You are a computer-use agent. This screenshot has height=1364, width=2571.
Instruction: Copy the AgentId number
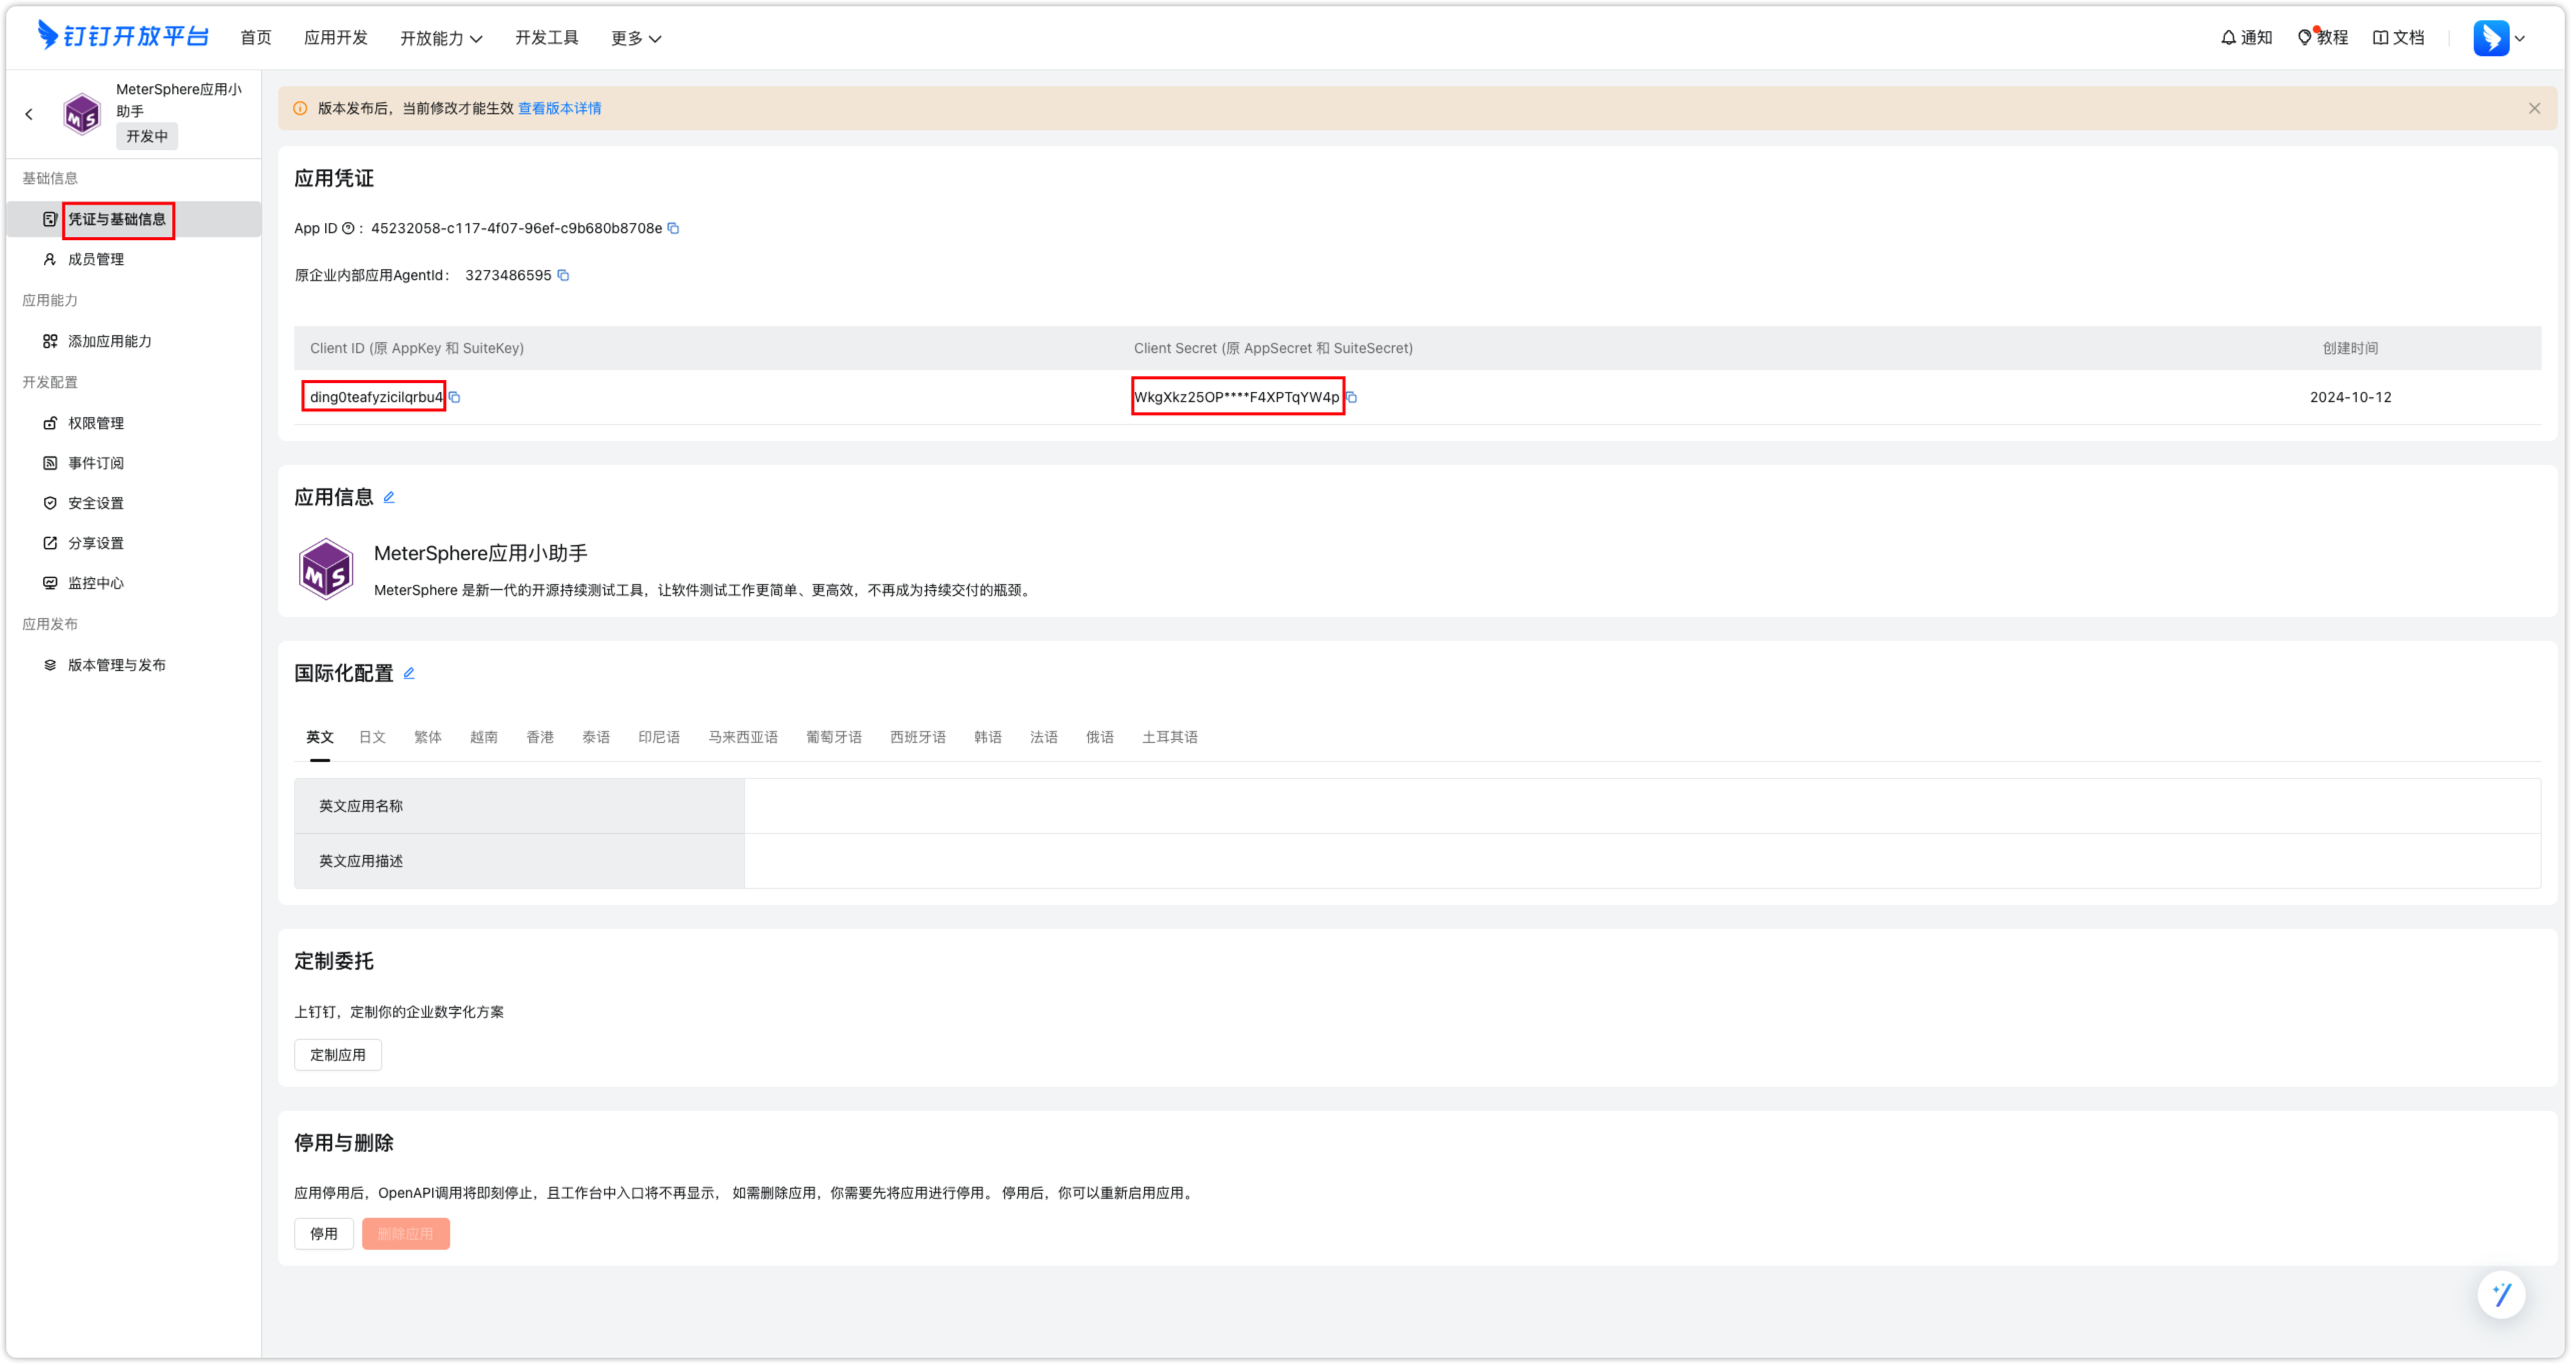563,275
